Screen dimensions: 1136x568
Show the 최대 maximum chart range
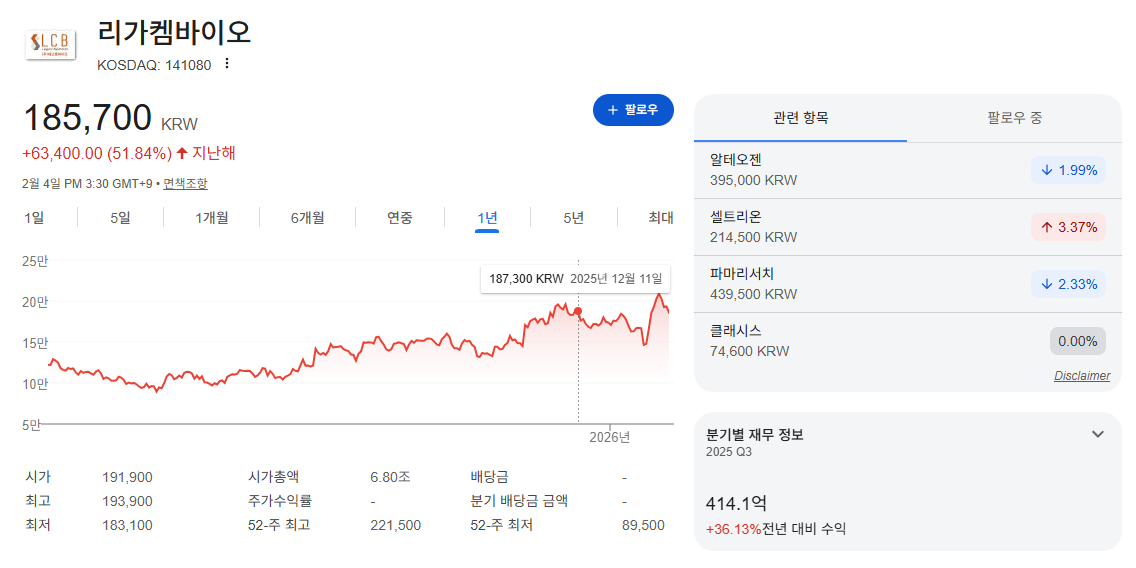tap(660, 217)
